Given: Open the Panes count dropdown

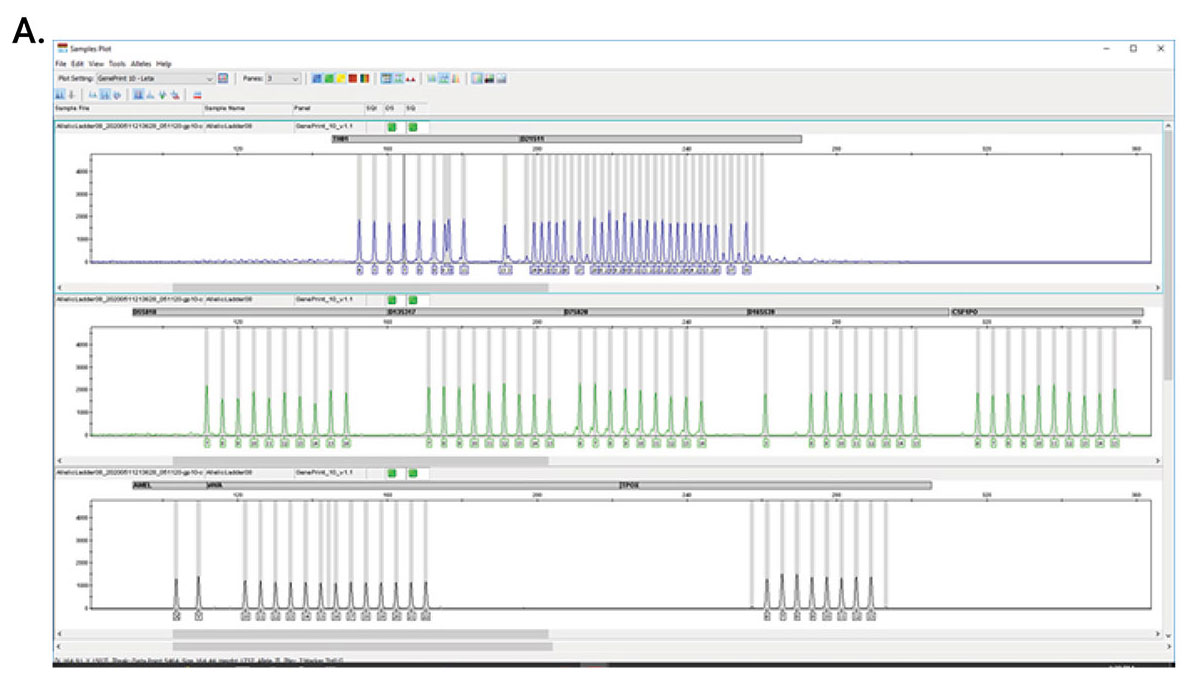Looking at the screenshot, I should (295, 78).
